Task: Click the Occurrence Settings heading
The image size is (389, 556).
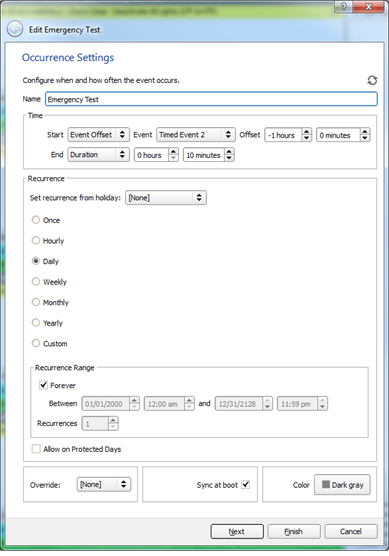Action: (68, 57)
